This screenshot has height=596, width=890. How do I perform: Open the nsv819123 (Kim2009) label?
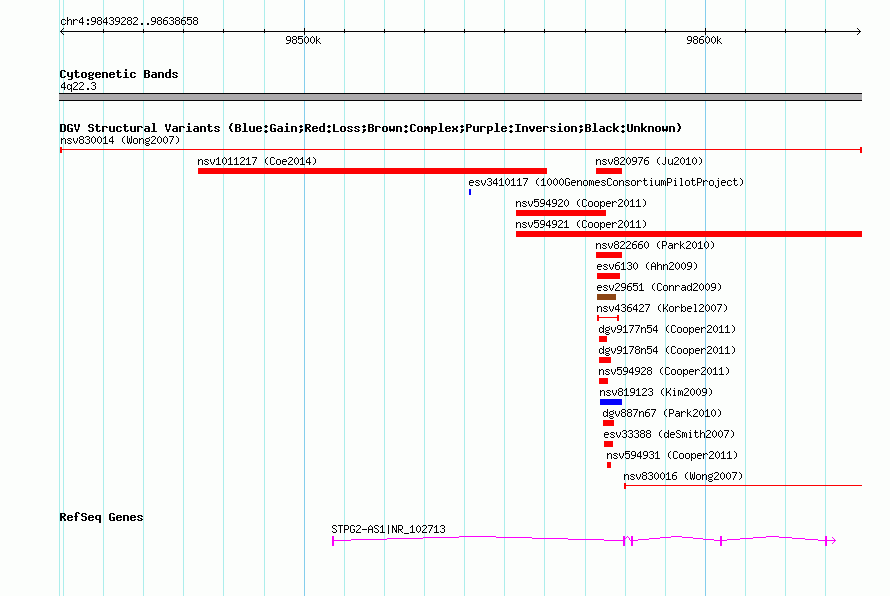coord(656,392)
